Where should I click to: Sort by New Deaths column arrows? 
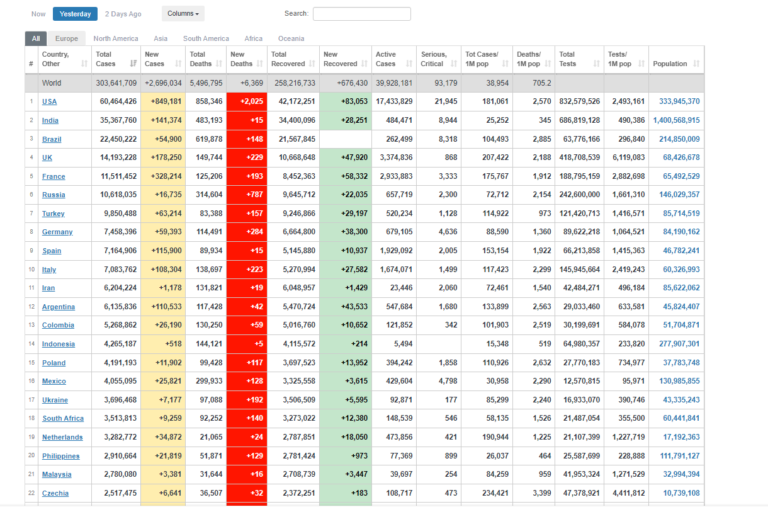tap(260, 64)
